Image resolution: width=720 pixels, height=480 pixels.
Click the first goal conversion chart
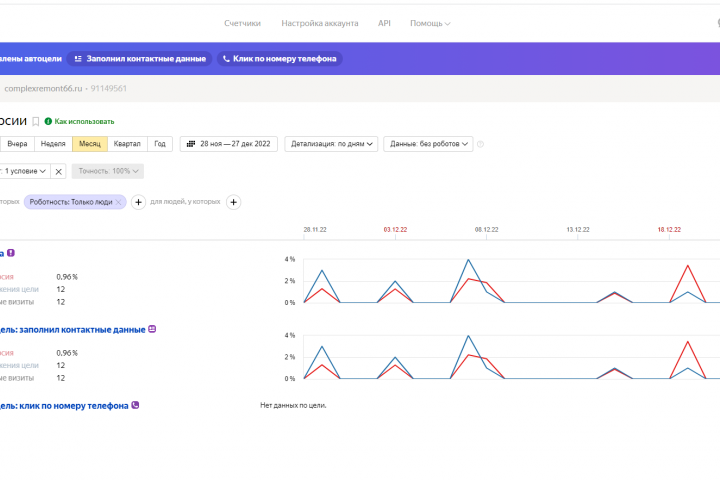[x=512, y=281]
